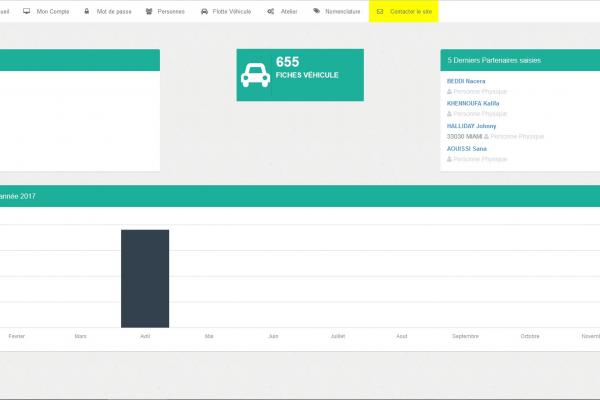This screenshot has height=400, width=600.
Task: Open partner BEDDI Nacera
Action: point(466,81)
